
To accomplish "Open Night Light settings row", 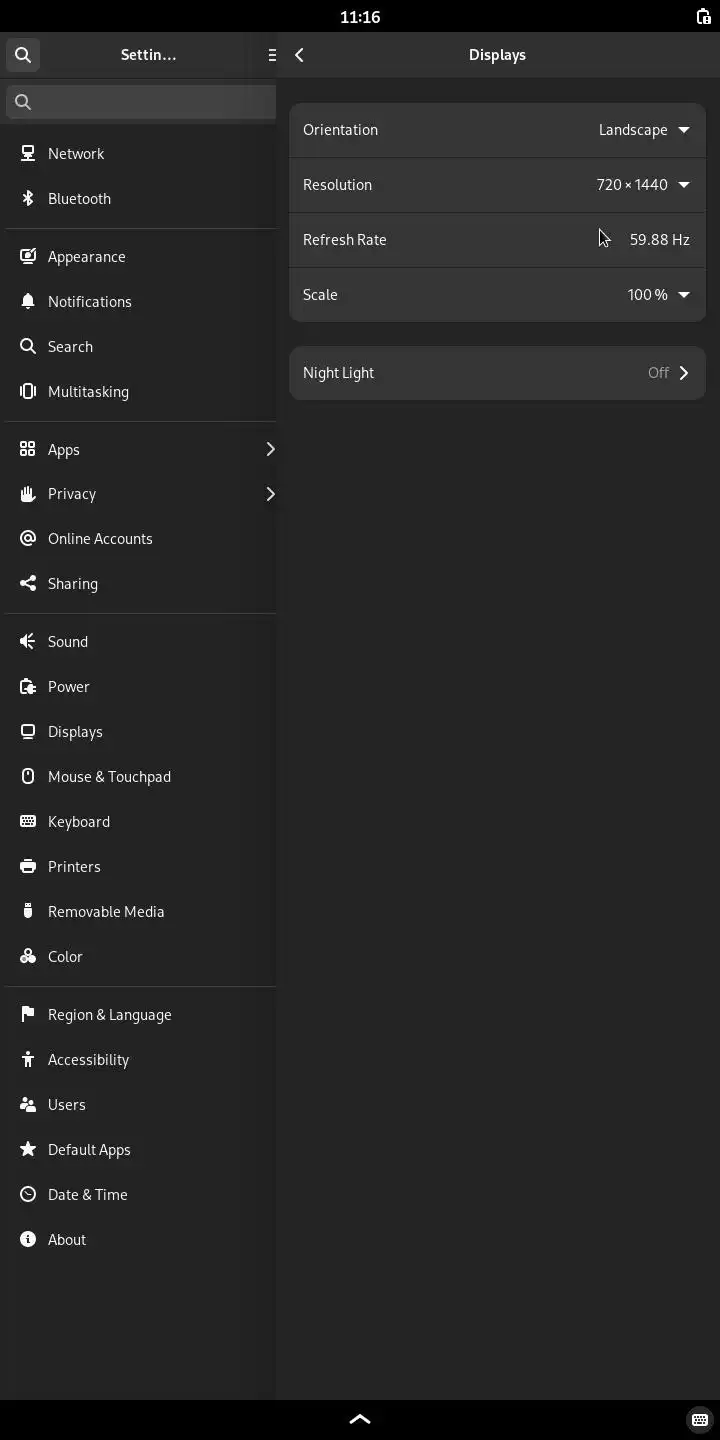I will click(x=497, y=373).
